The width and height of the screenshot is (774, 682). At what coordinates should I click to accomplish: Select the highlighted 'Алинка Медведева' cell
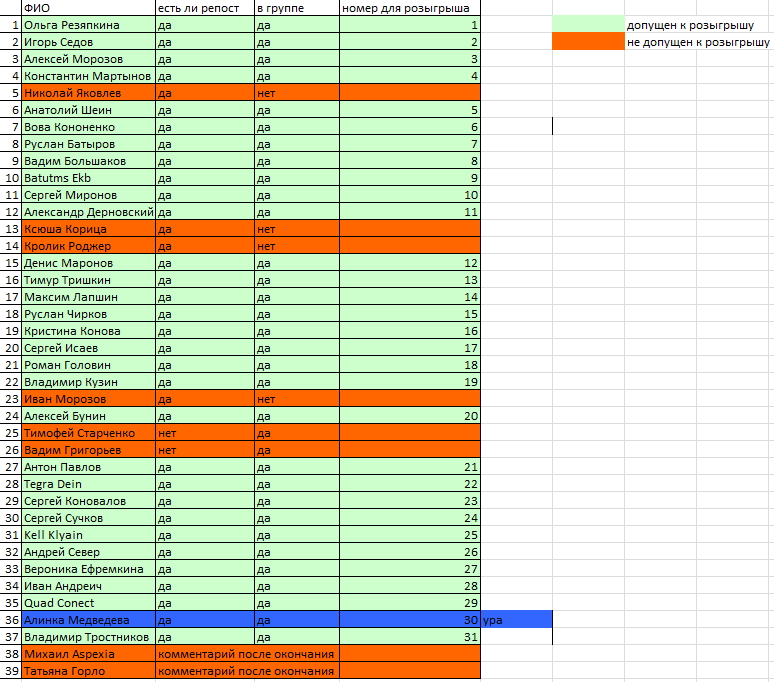88,620
